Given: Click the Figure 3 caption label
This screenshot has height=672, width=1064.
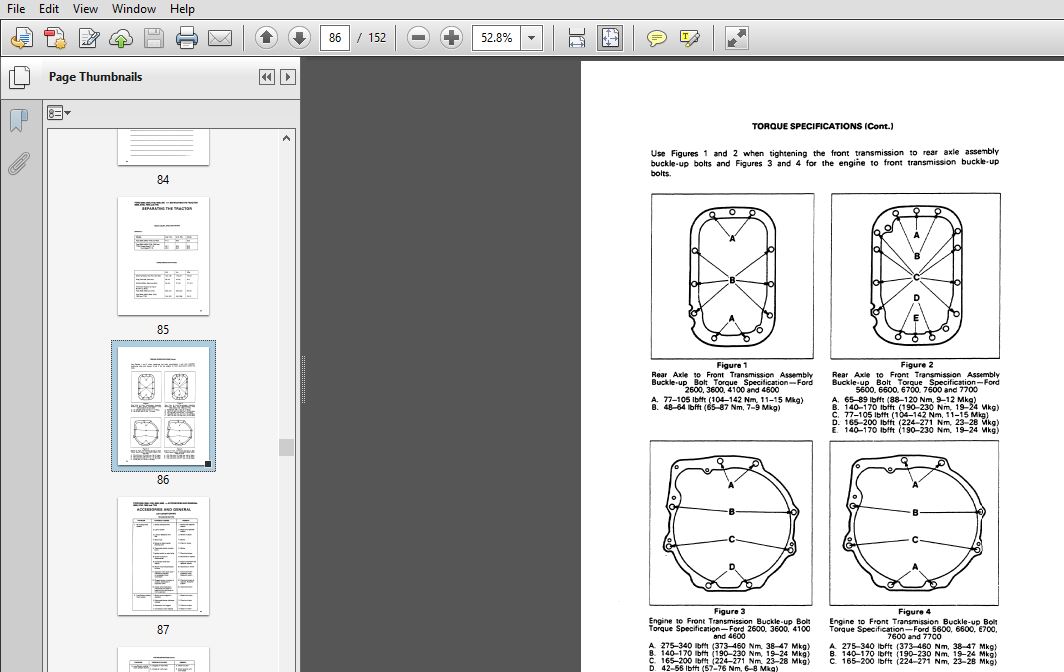Looking at the screenshot, I should point(729,612).
